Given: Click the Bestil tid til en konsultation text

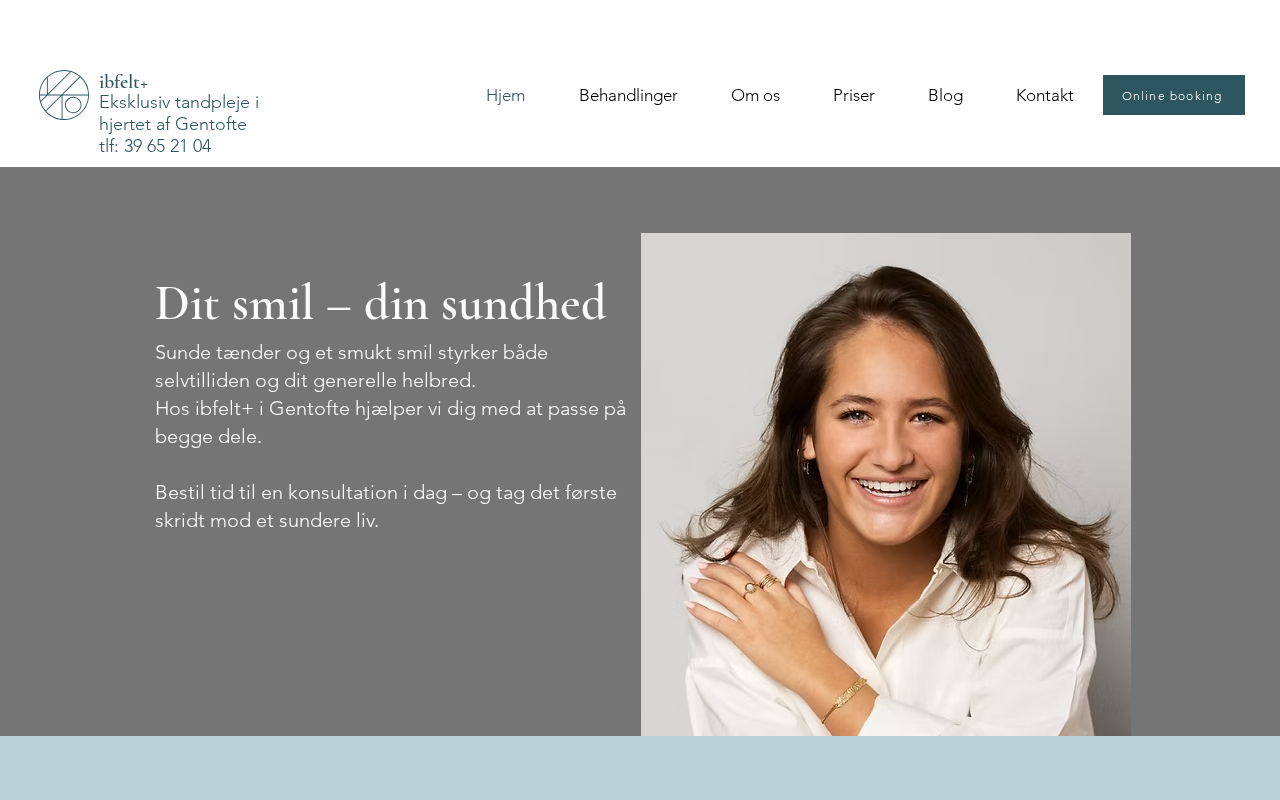Looking at the screenshot, I should [386, 506].
